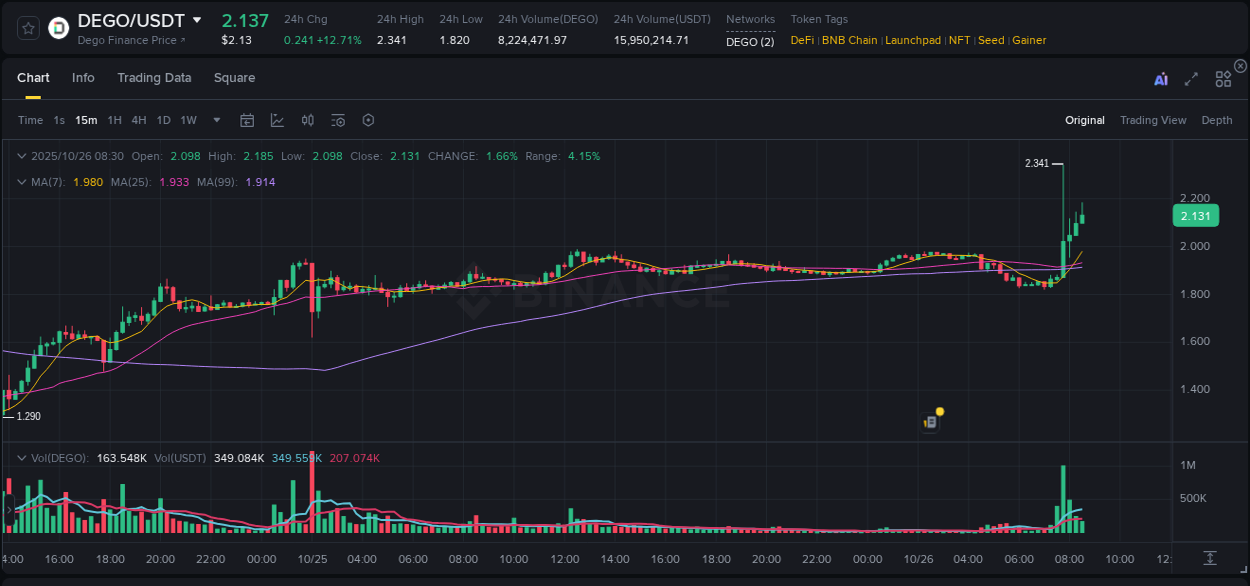Switch to the Trading Data tab
The image size is (1250, 586).
(154, 77)
